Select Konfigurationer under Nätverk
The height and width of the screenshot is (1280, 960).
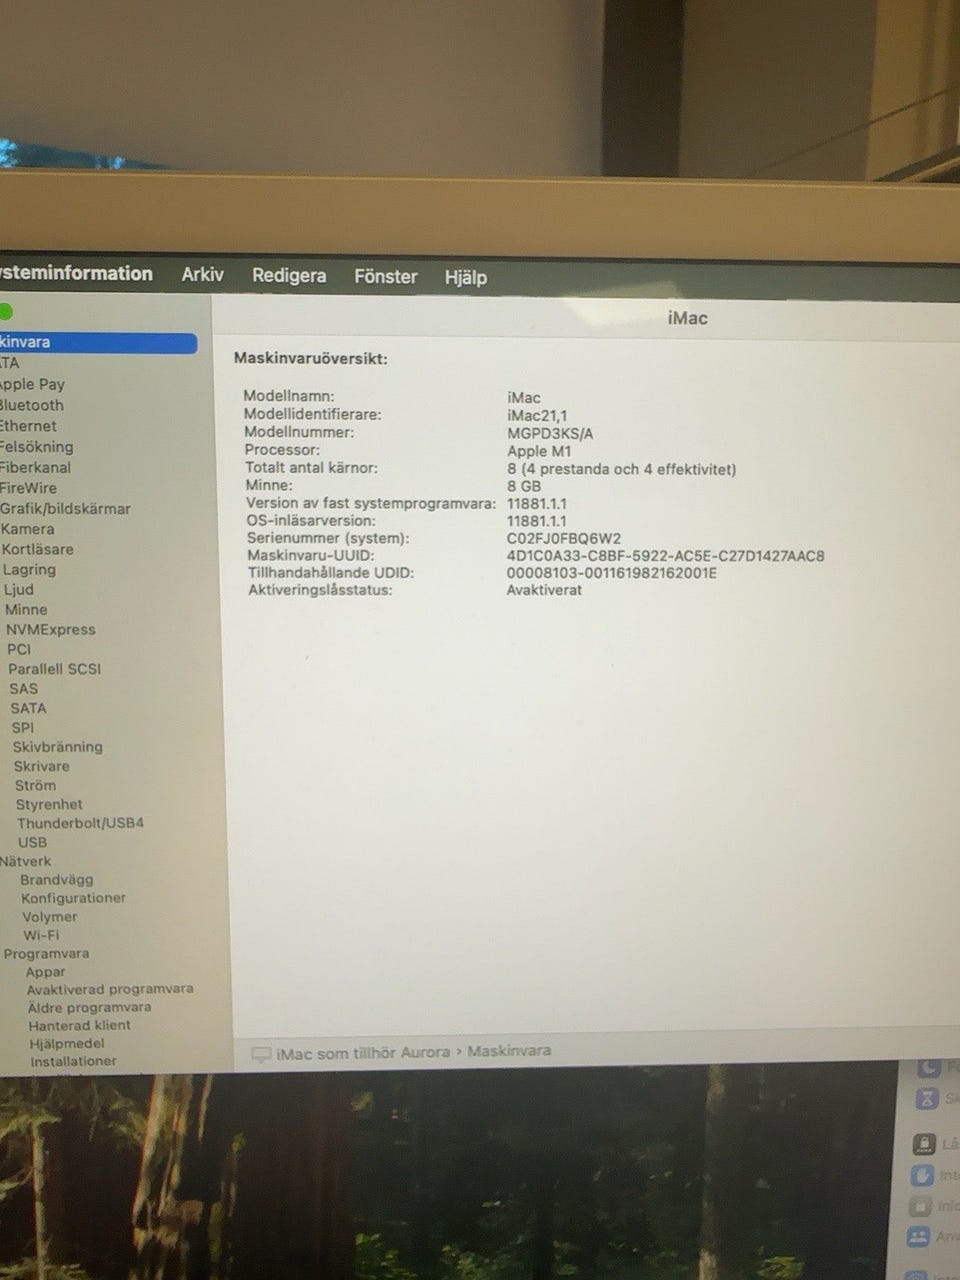[x=73, y=898]
